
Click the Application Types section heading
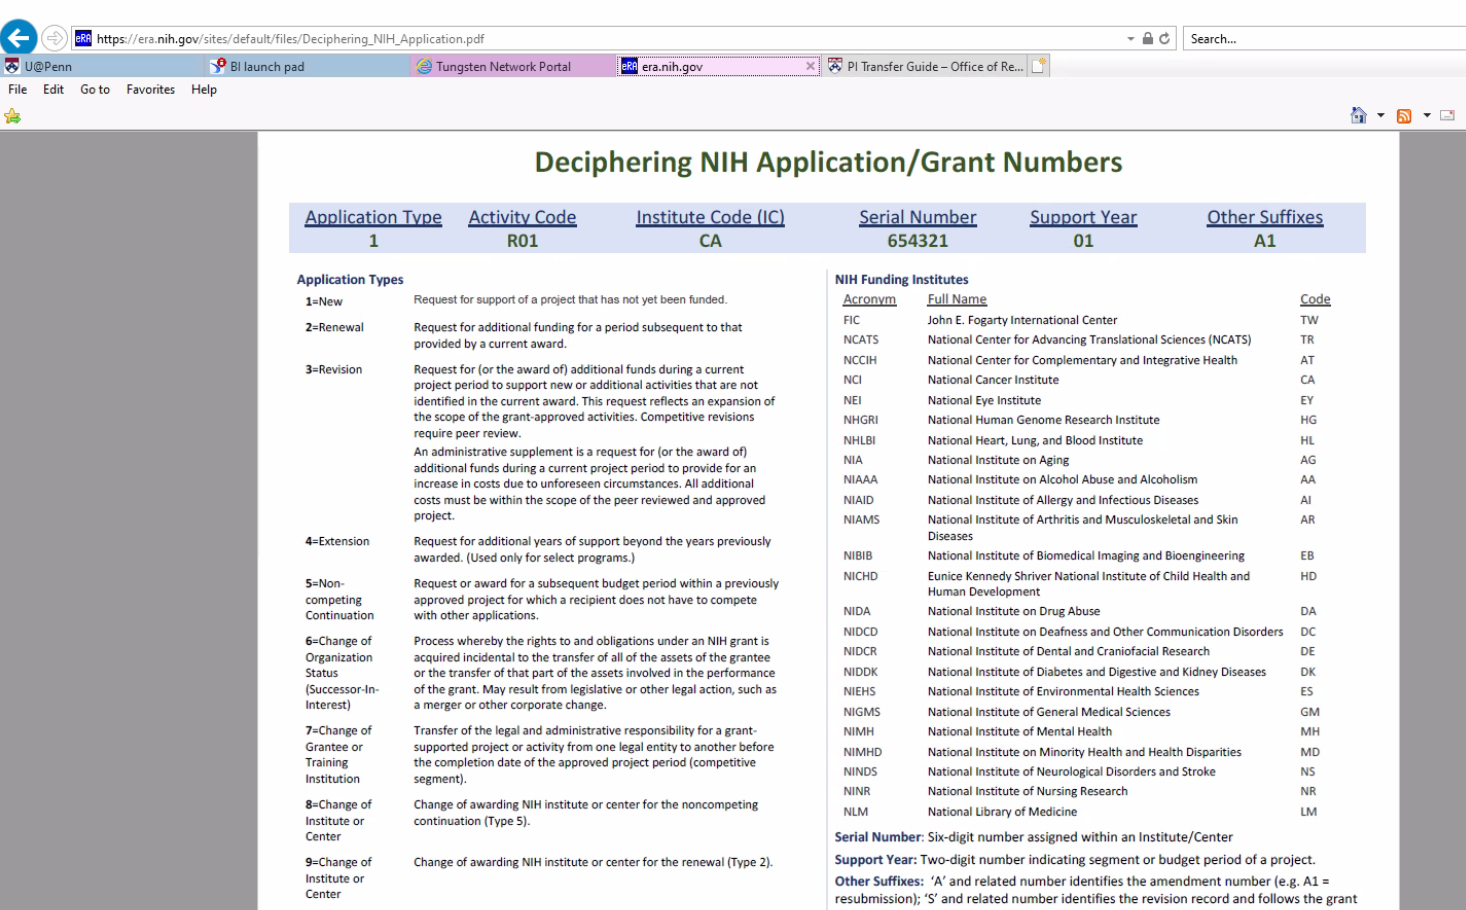tap(350, 280)
